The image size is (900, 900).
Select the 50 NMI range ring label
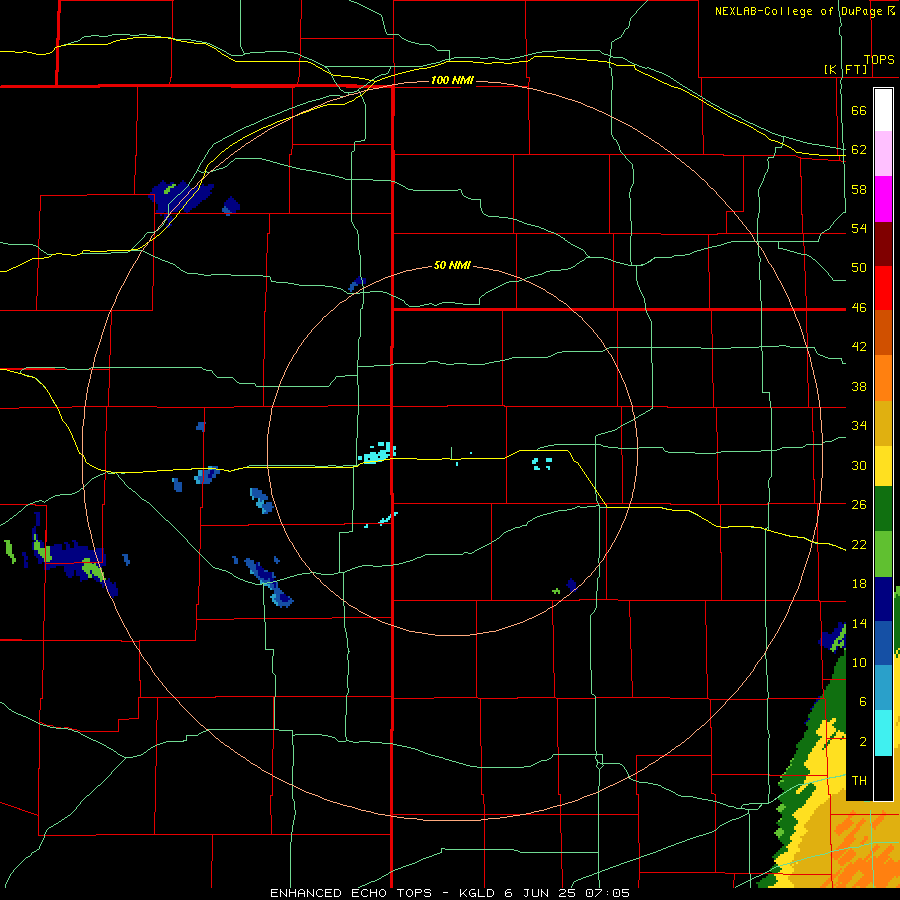452,265
